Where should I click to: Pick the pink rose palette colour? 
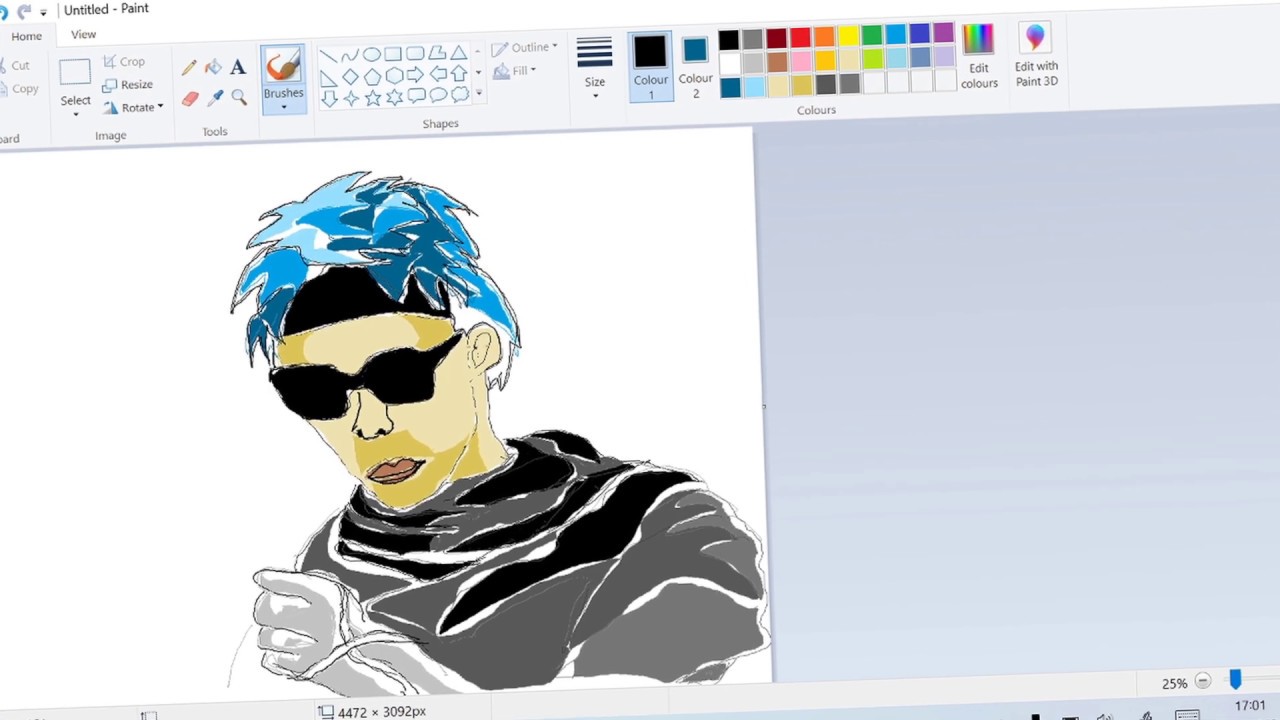click(x=801, y=61)
